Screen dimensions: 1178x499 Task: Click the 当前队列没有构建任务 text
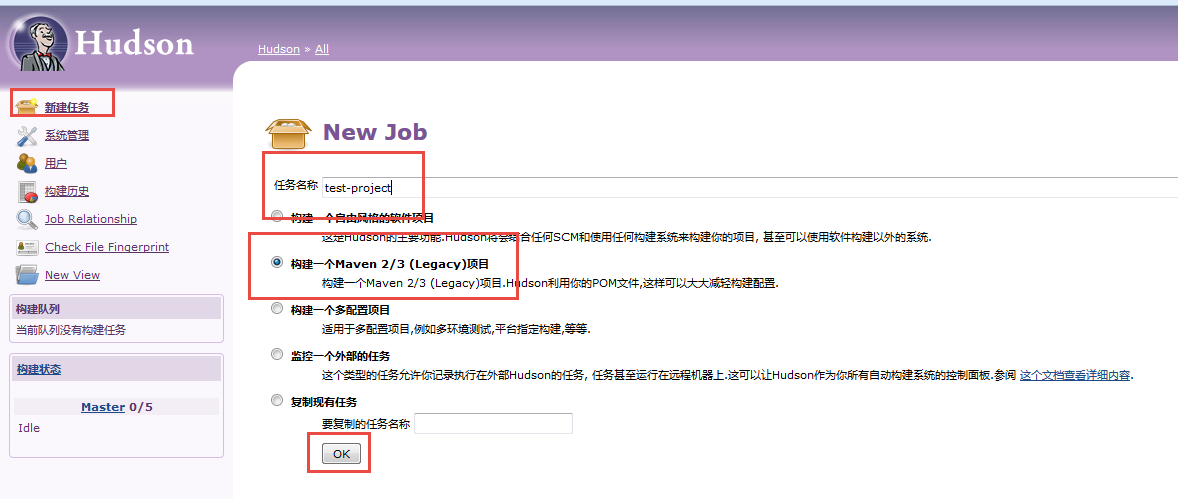pos(71,329)
